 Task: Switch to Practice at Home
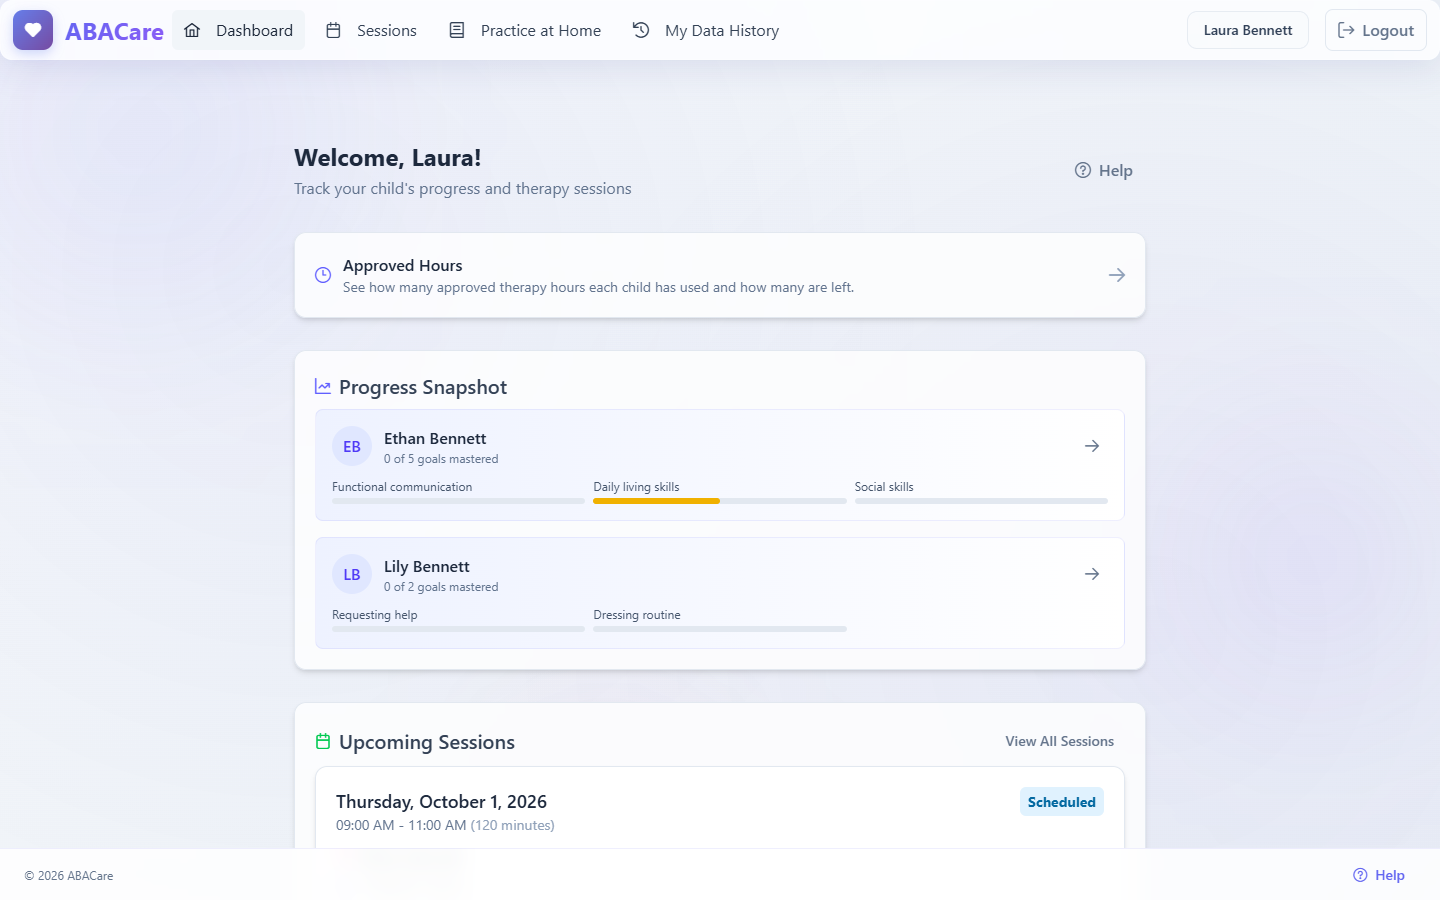[x=525, y=30]
